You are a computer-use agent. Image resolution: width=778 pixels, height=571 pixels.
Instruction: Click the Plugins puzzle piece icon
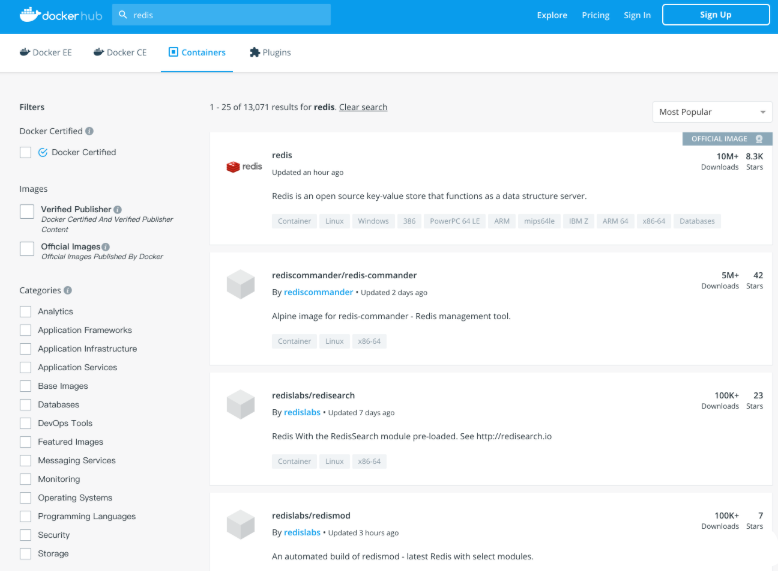pyautogui.click(x=255, y=52)
